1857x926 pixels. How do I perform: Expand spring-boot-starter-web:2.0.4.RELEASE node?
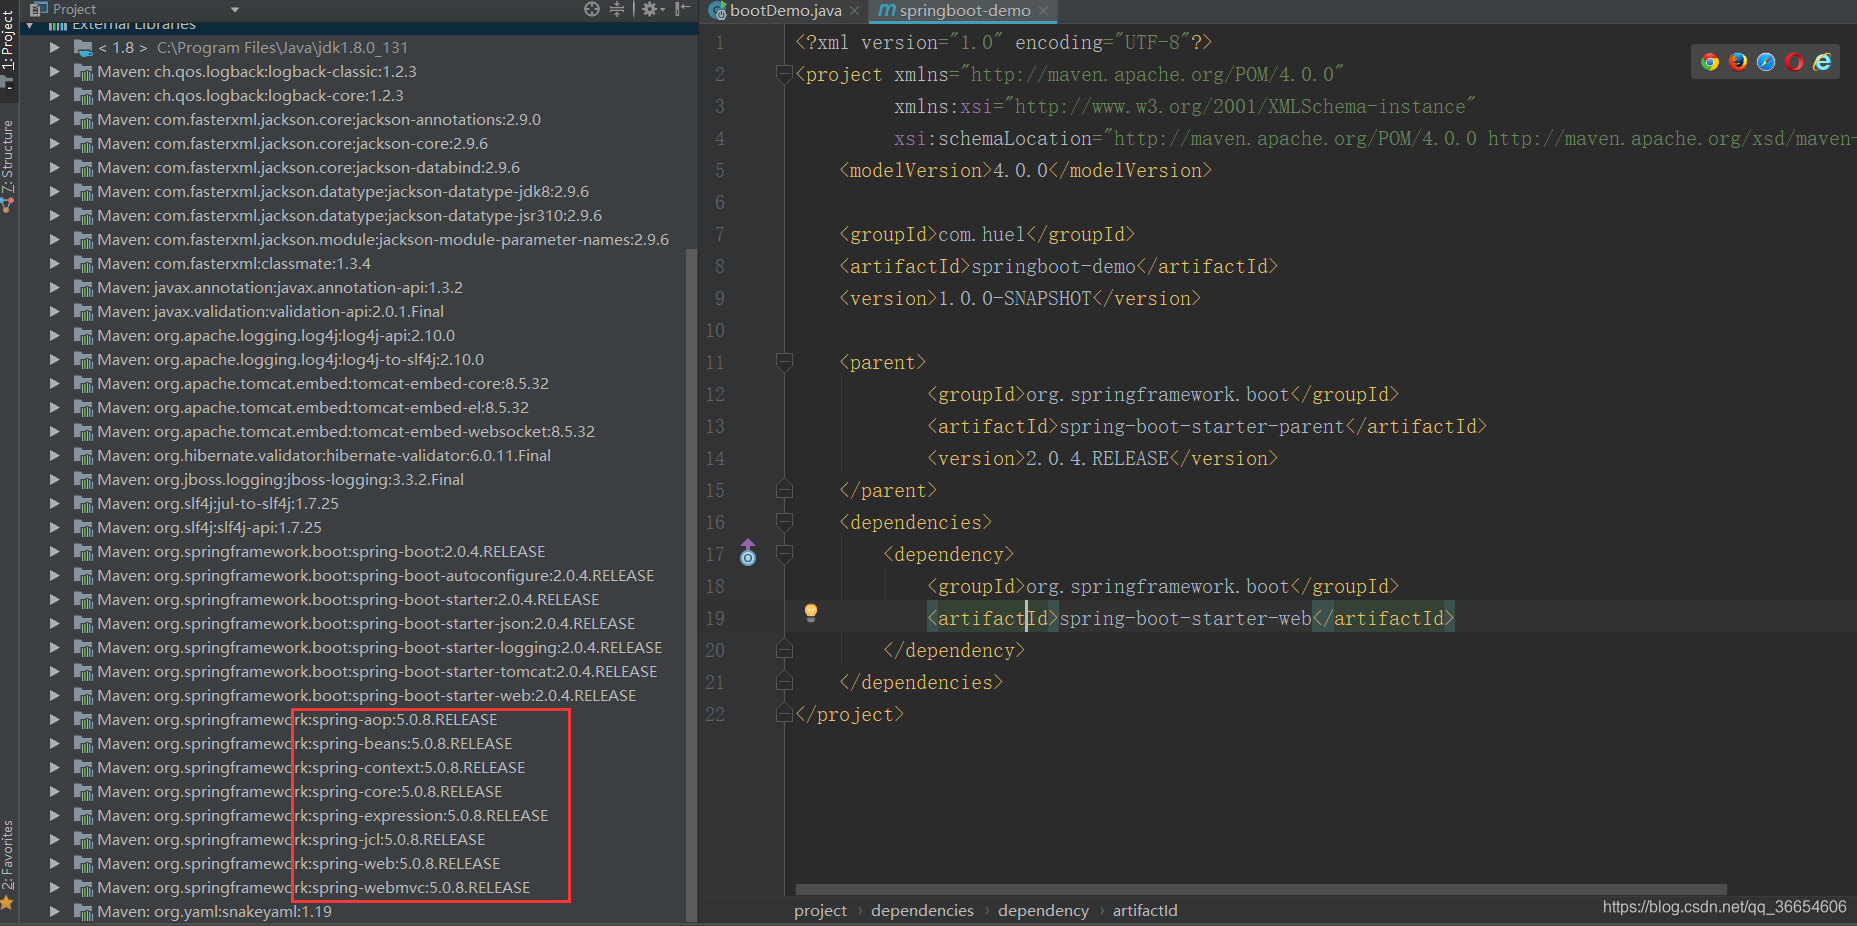tap(54, 695)
